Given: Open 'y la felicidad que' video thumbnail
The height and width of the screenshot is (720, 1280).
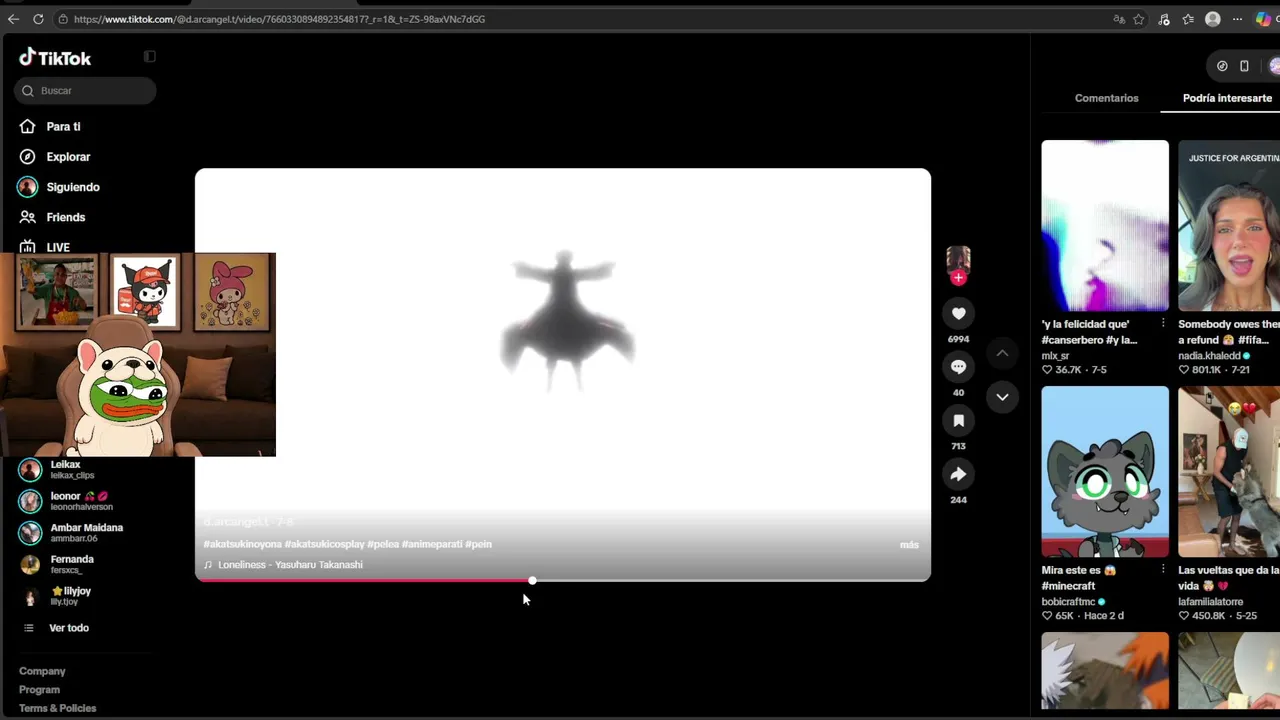Looking at the screenshot, I should tap(1105, 226).
